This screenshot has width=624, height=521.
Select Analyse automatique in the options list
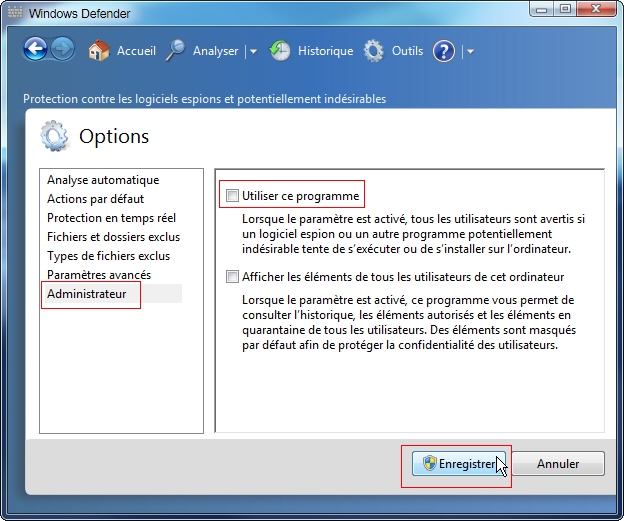pos(103,180)
